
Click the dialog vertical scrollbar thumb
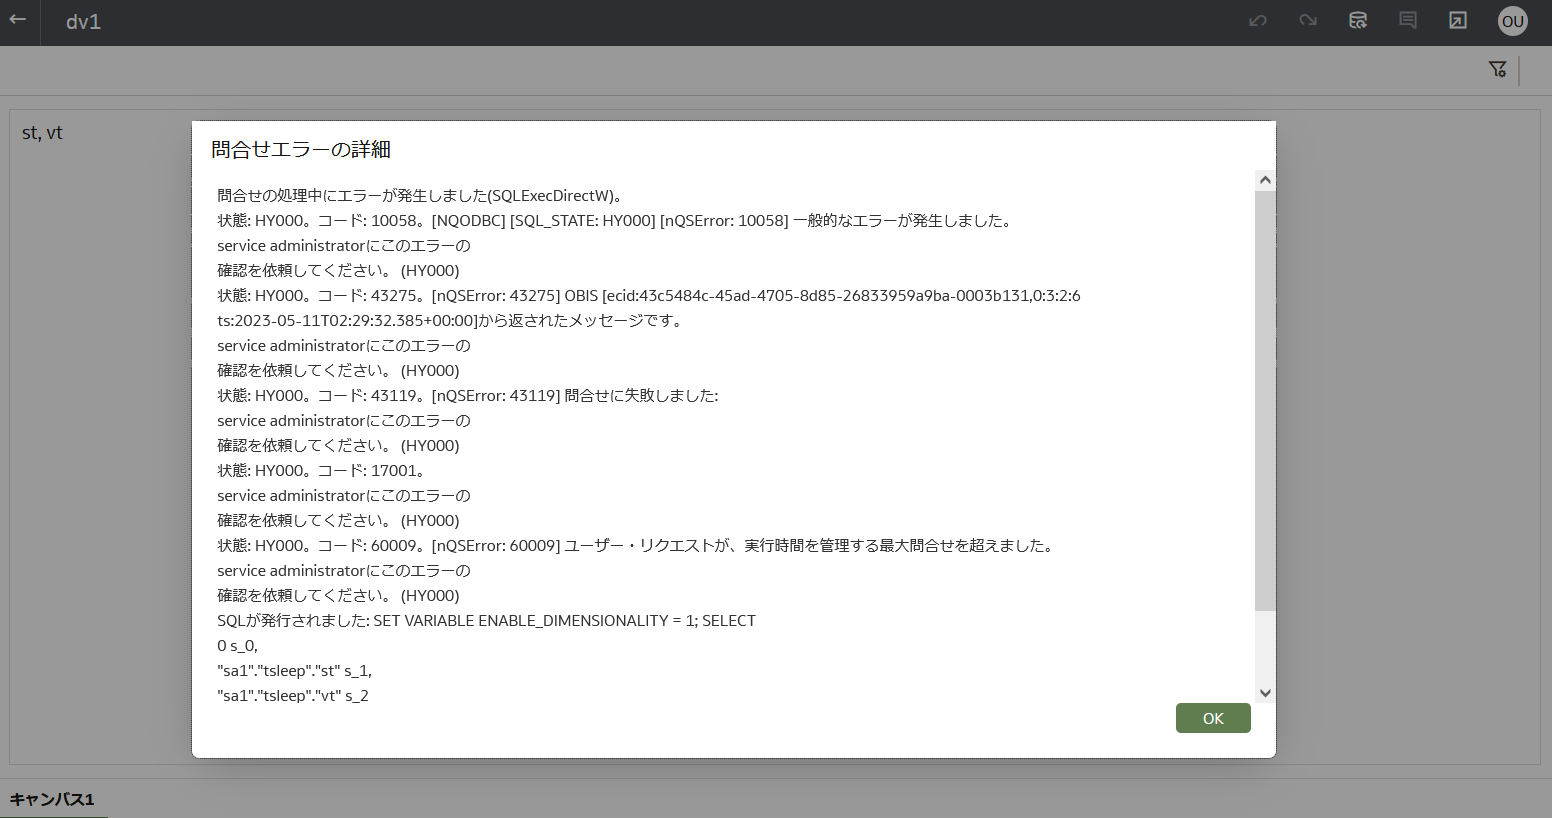coord(1265,400)
